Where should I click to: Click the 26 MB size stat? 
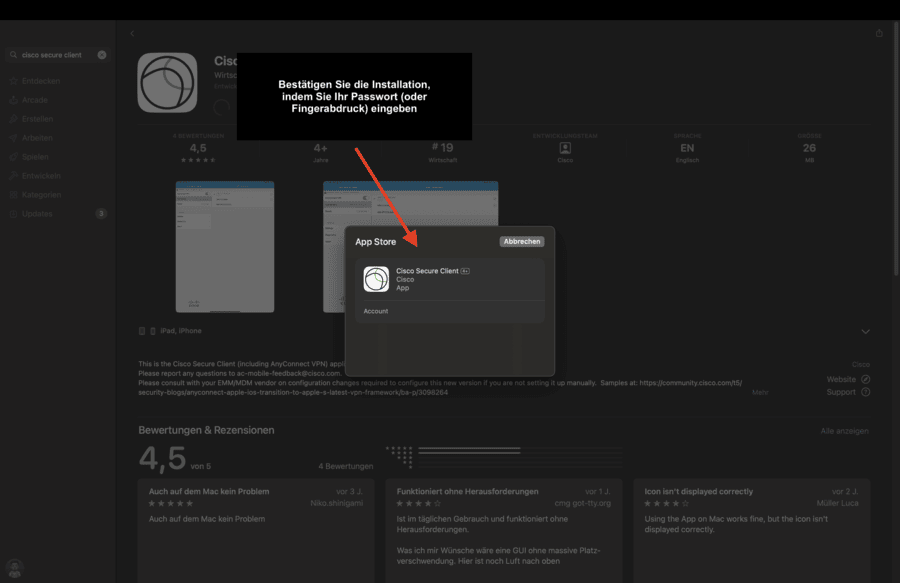(809, 149)
